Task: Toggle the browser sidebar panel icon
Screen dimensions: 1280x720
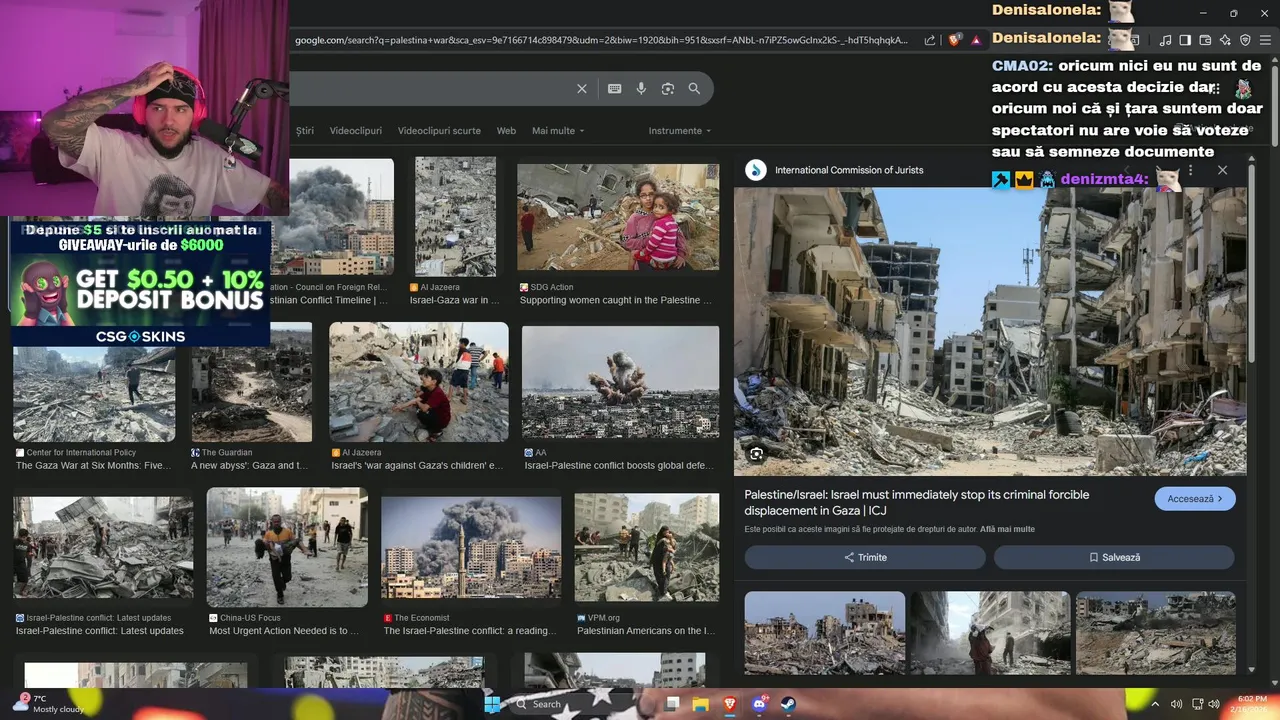Action: (x=1185, y=40)
